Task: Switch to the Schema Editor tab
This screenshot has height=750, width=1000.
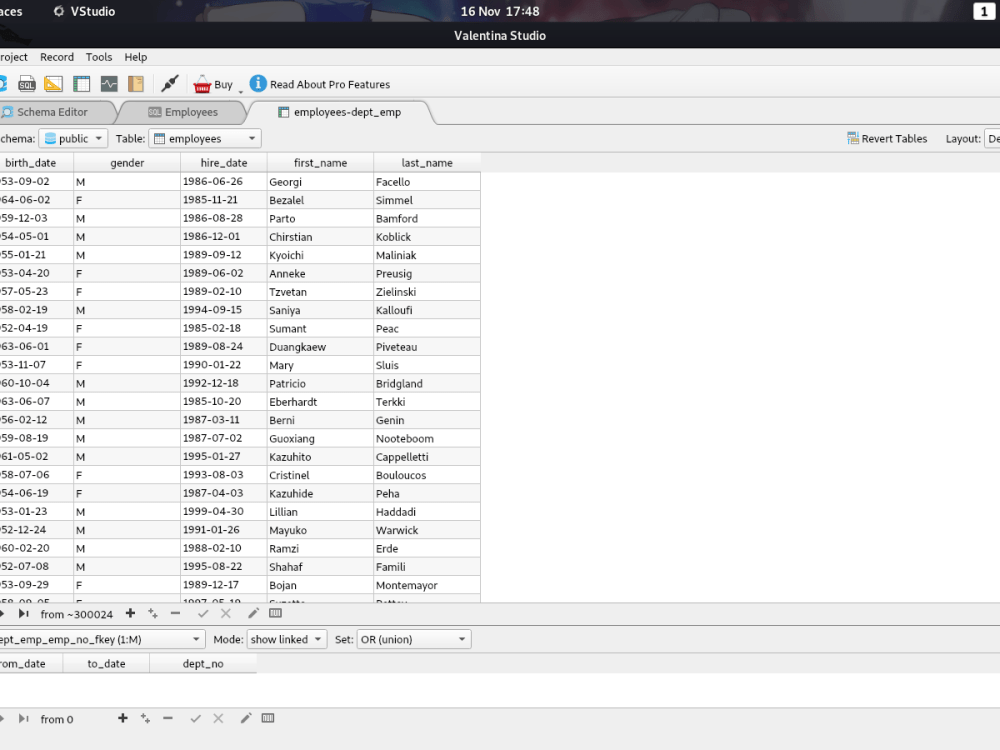Action: pos(52,112)
